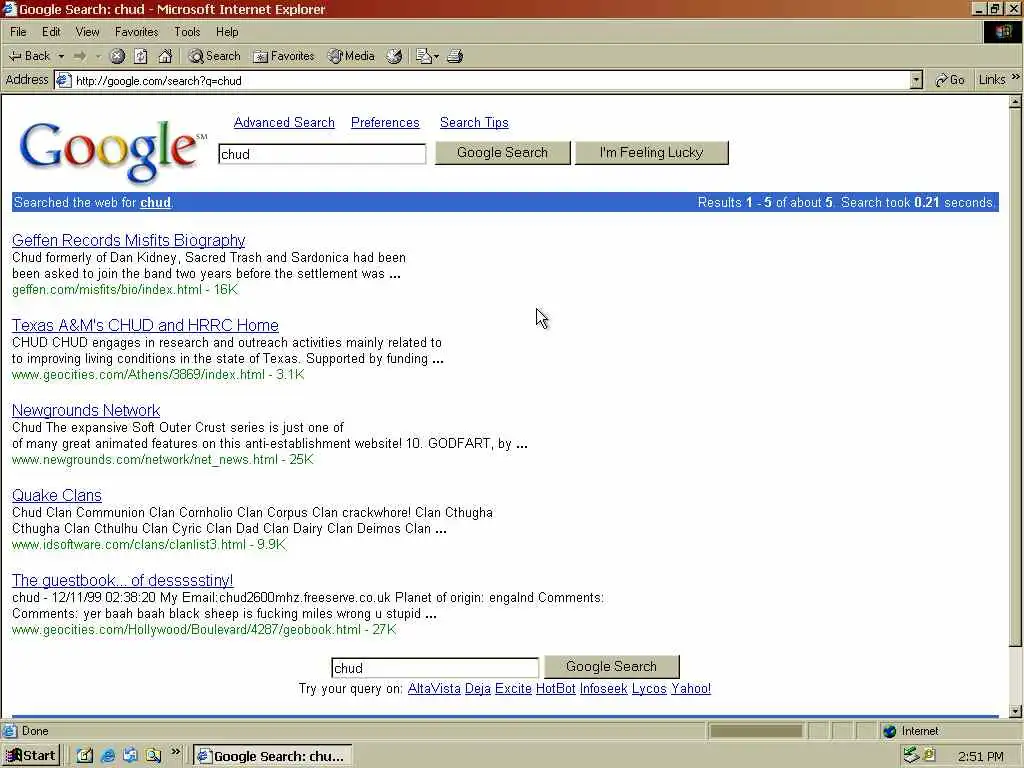Open the File menu

coord(18,32)
